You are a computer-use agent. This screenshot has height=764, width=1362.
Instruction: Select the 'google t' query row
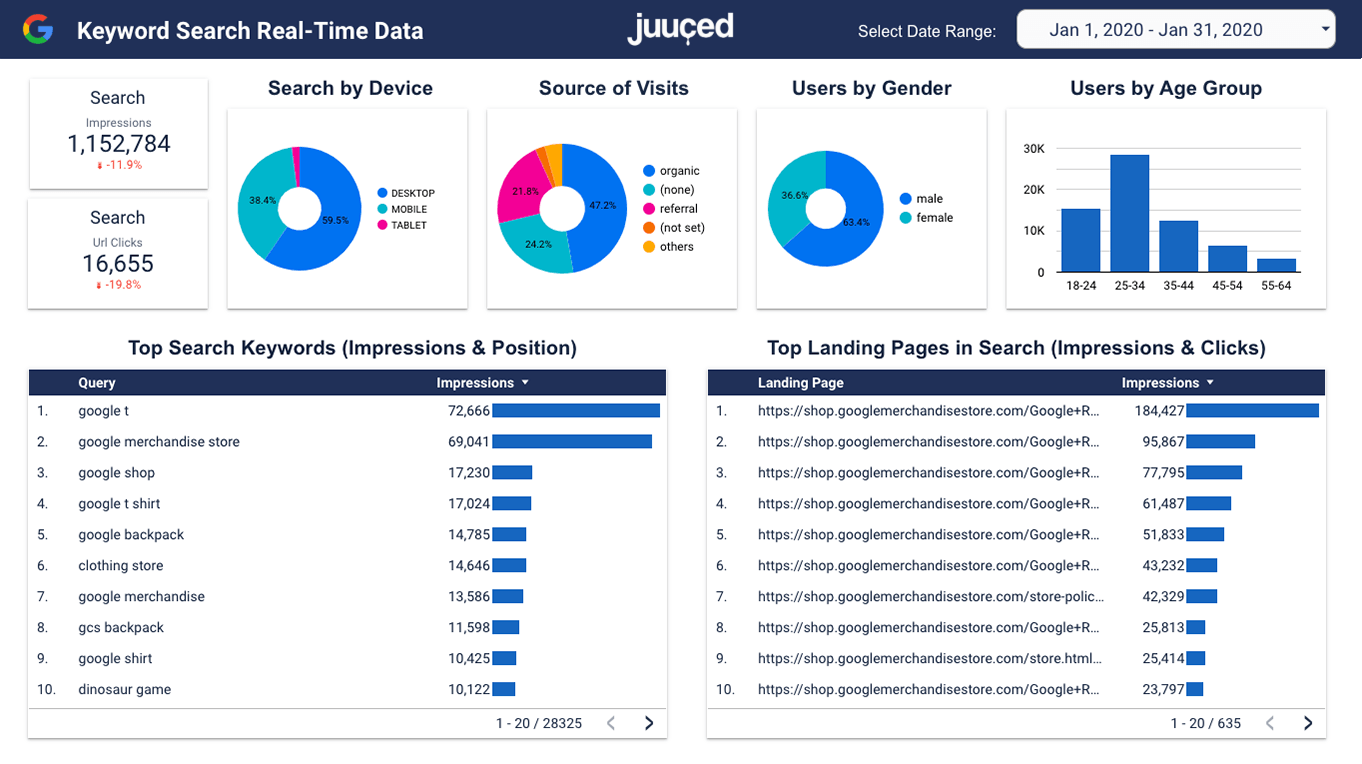pyautogui.click(x=347, y=411)
